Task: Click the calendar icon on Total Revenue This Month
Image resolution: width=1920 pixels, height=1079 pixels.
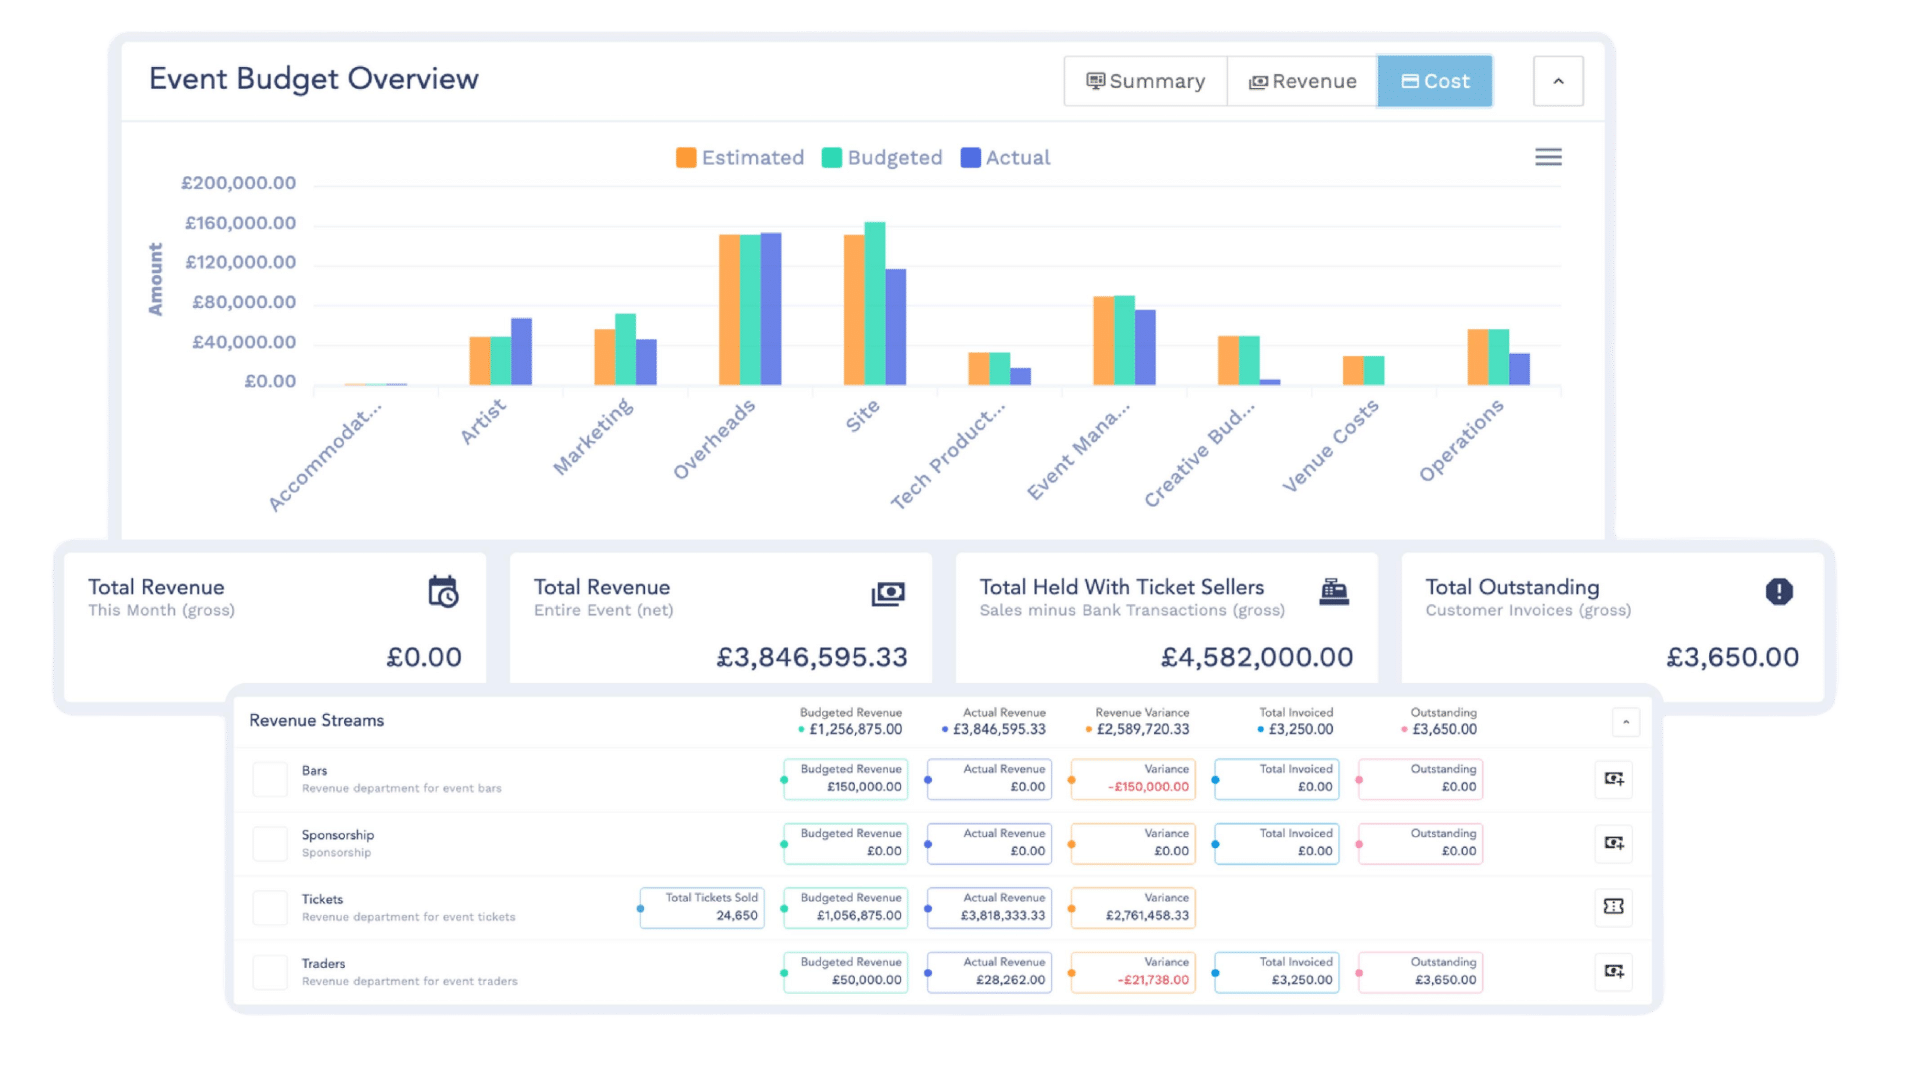Action: coord(443,592)
